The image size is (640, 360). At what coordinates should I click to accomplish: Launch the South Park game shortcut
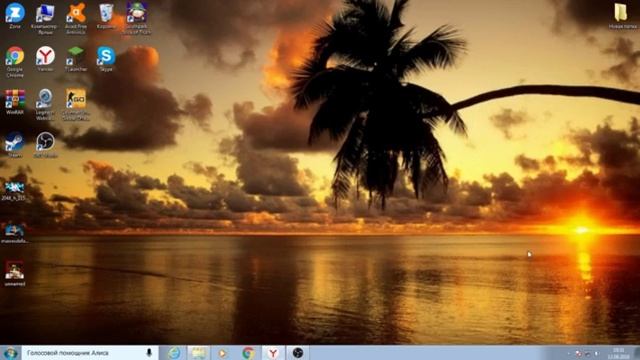[136, 18]
